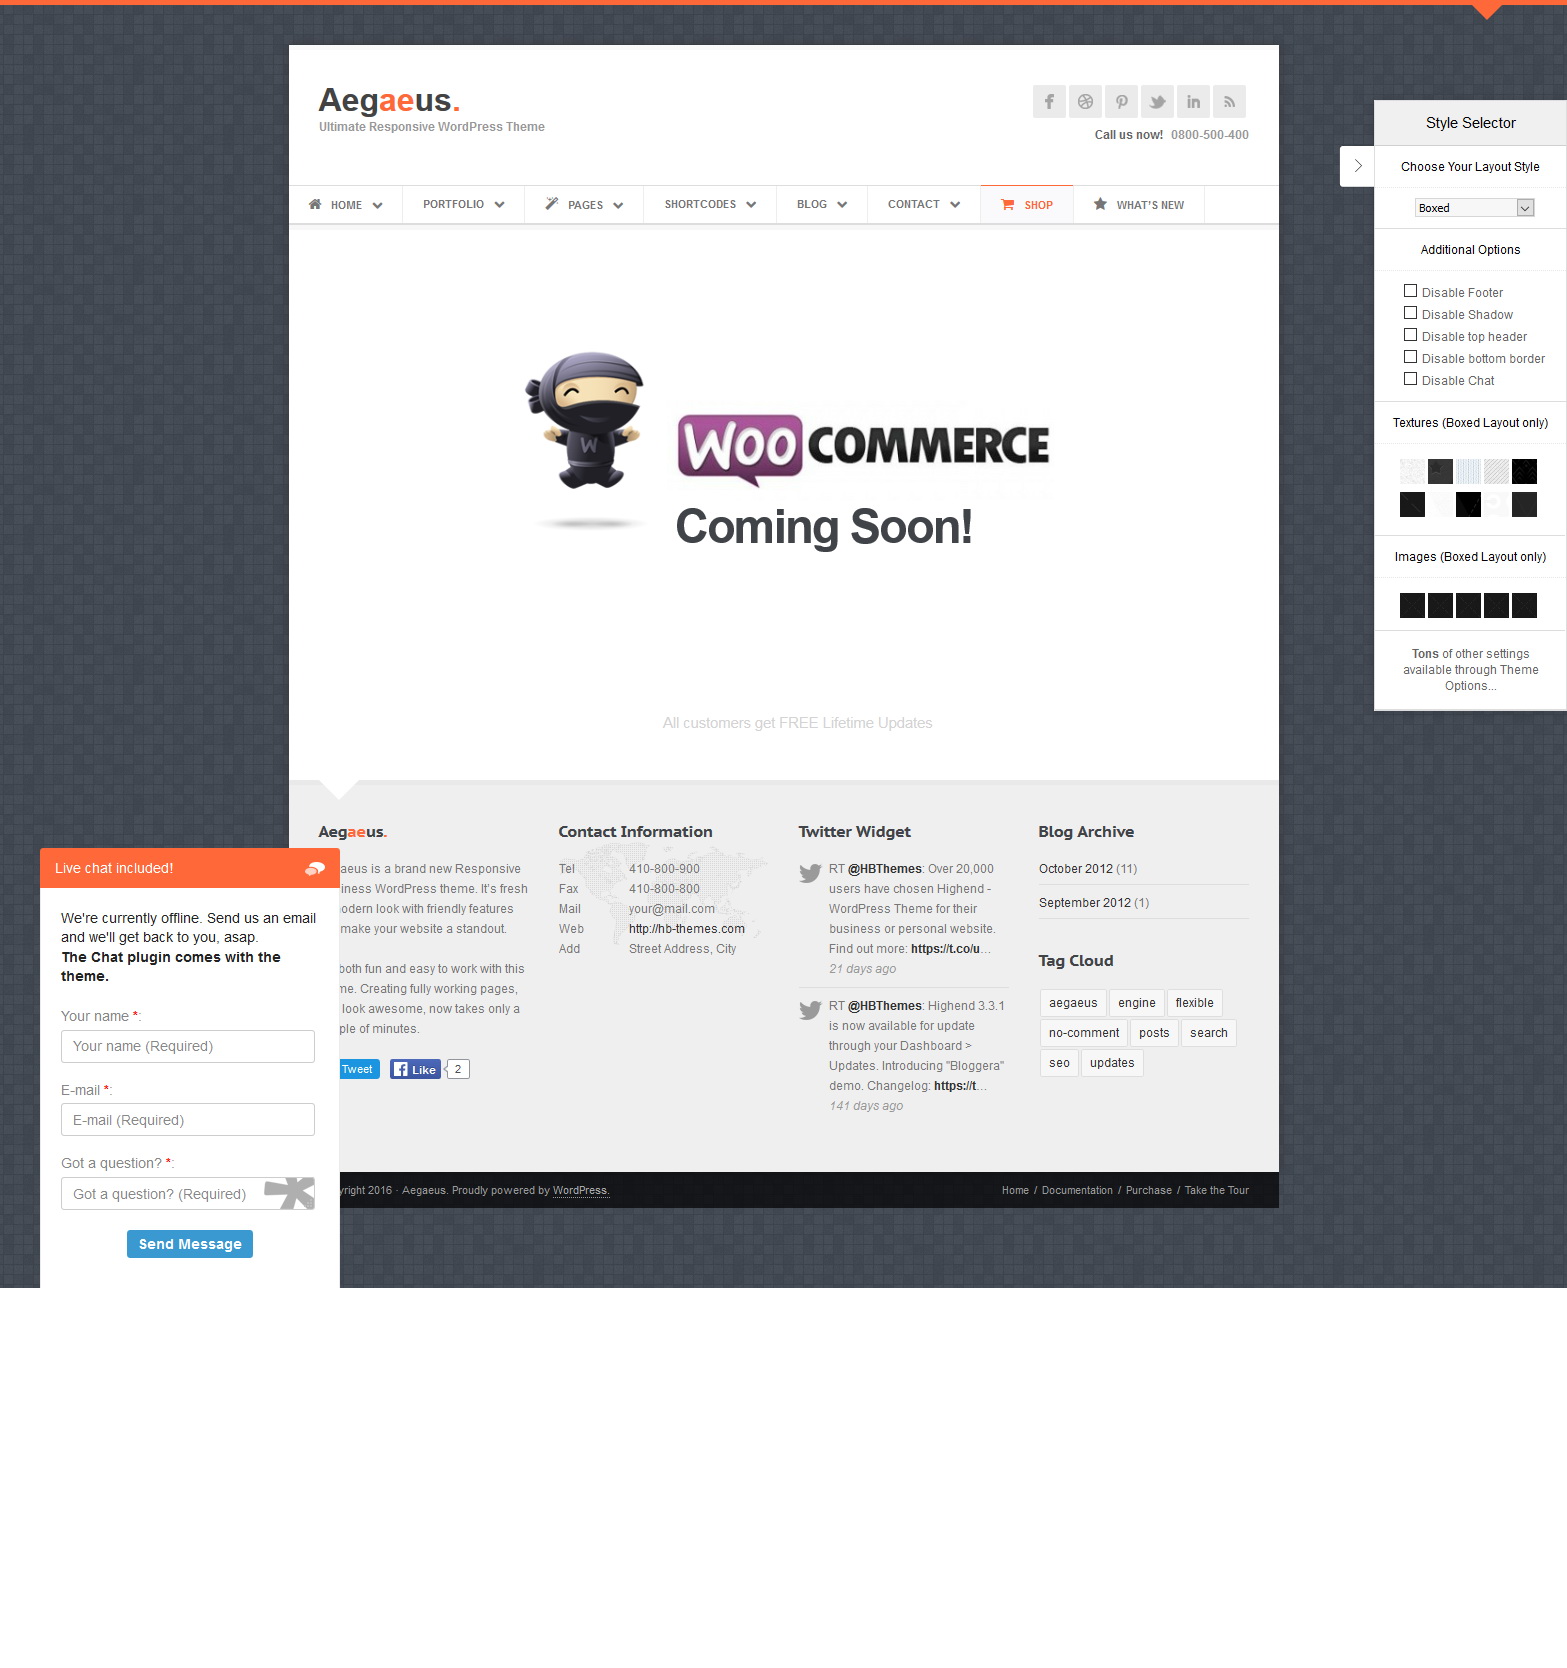The height and width of the screenshot is (1668, 1567).
Task: Expand the PORTFOLIO menu dropdown arrow
Action: point(499,205)
